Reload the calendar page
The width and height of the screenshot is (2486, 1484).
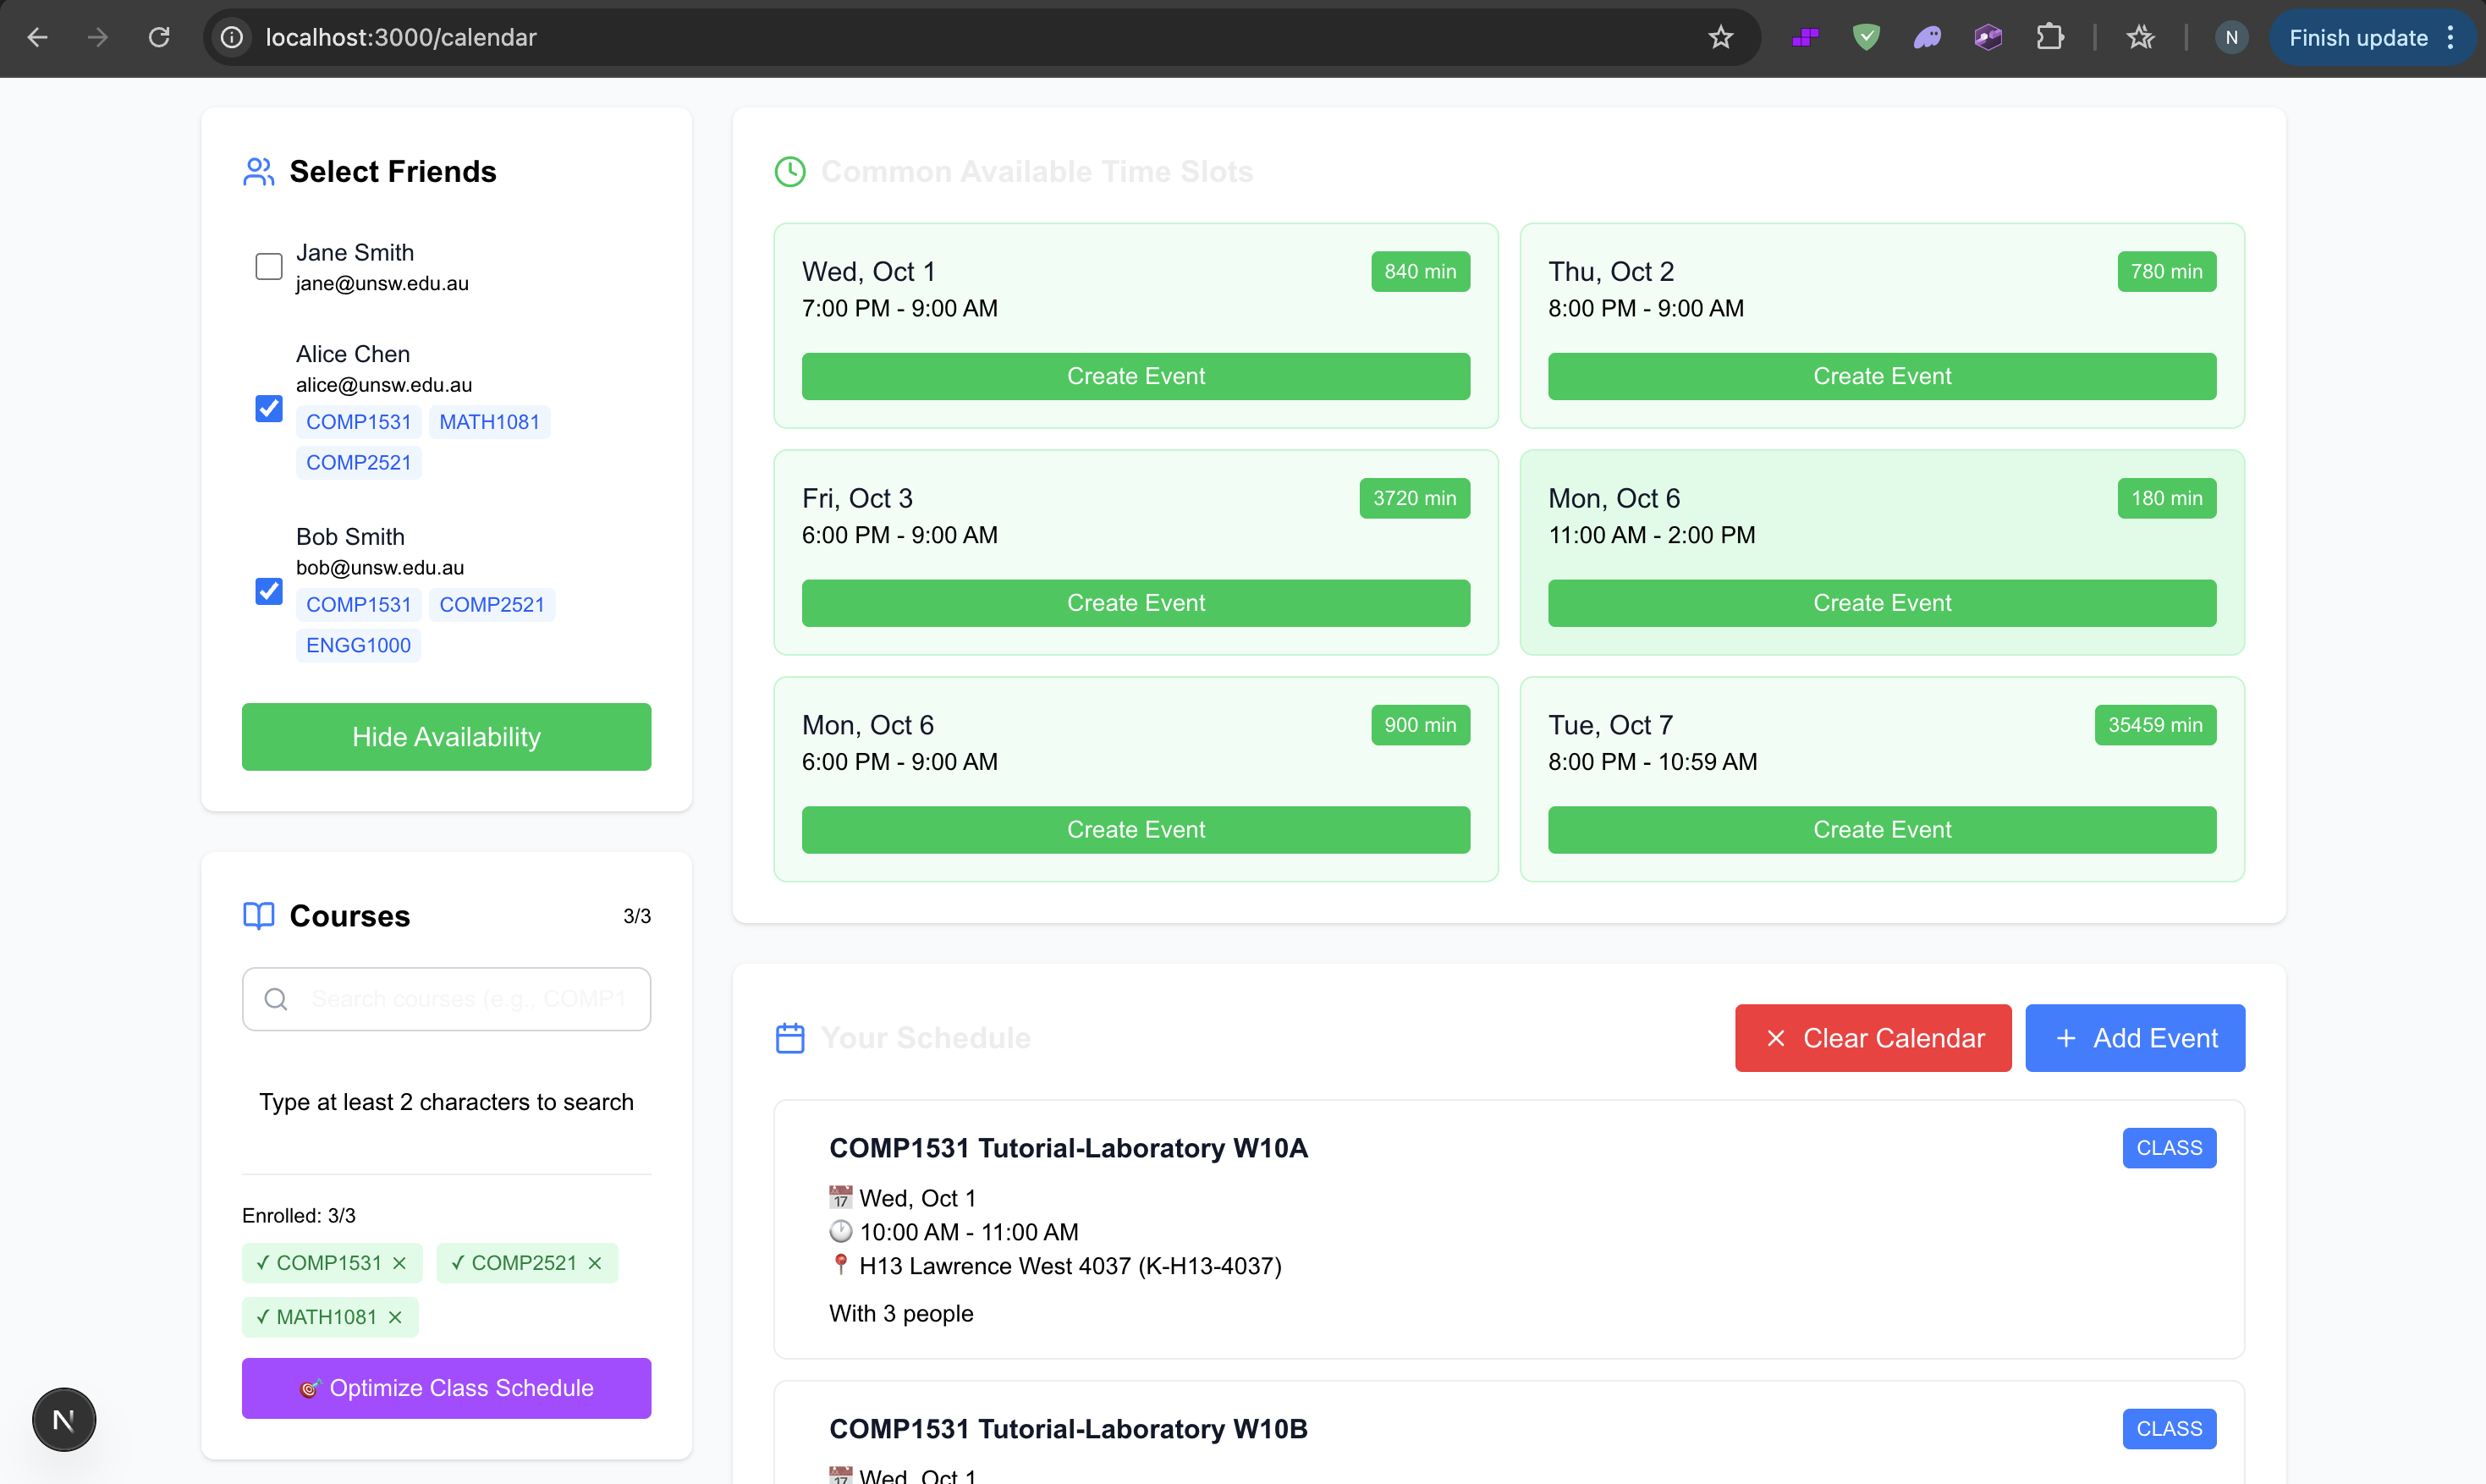(x=159, y=38)
